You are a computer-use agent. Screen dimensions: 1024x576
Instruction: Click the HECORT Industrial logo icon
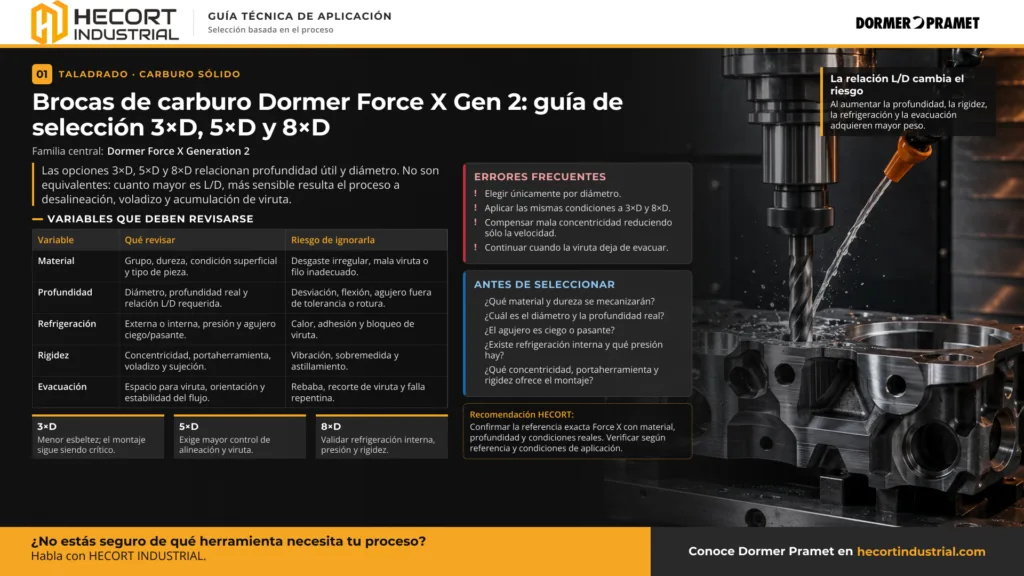pyautogui.click(x=49, y=22)
